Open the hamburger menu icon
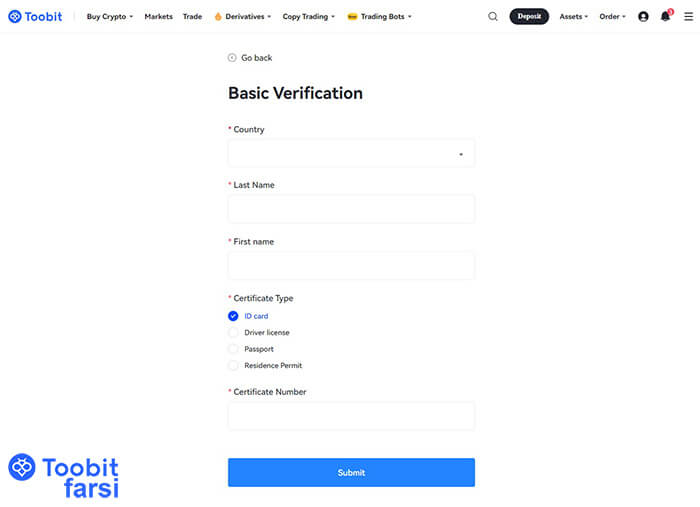 pos(688,17)
